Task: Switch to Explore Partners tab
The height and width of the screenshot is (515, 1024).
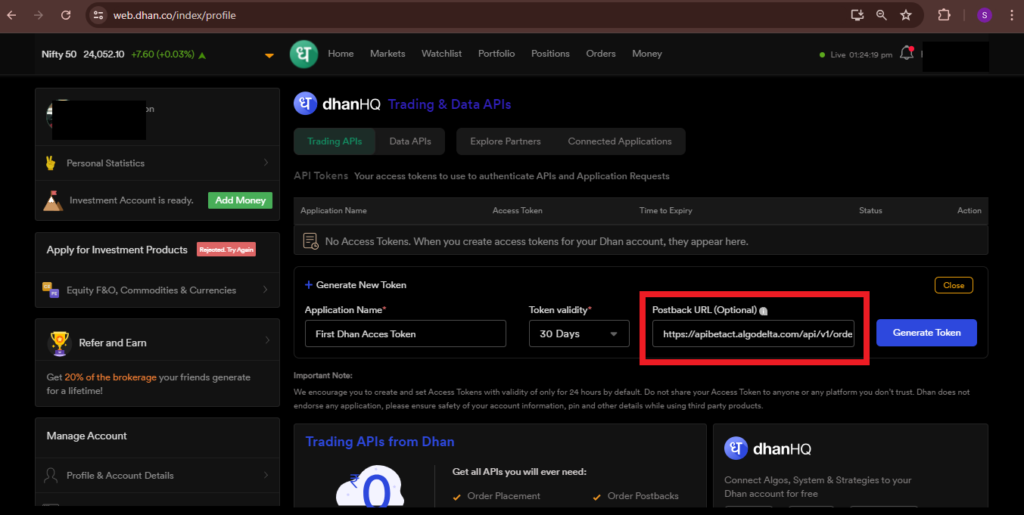Action: point(505,142)
